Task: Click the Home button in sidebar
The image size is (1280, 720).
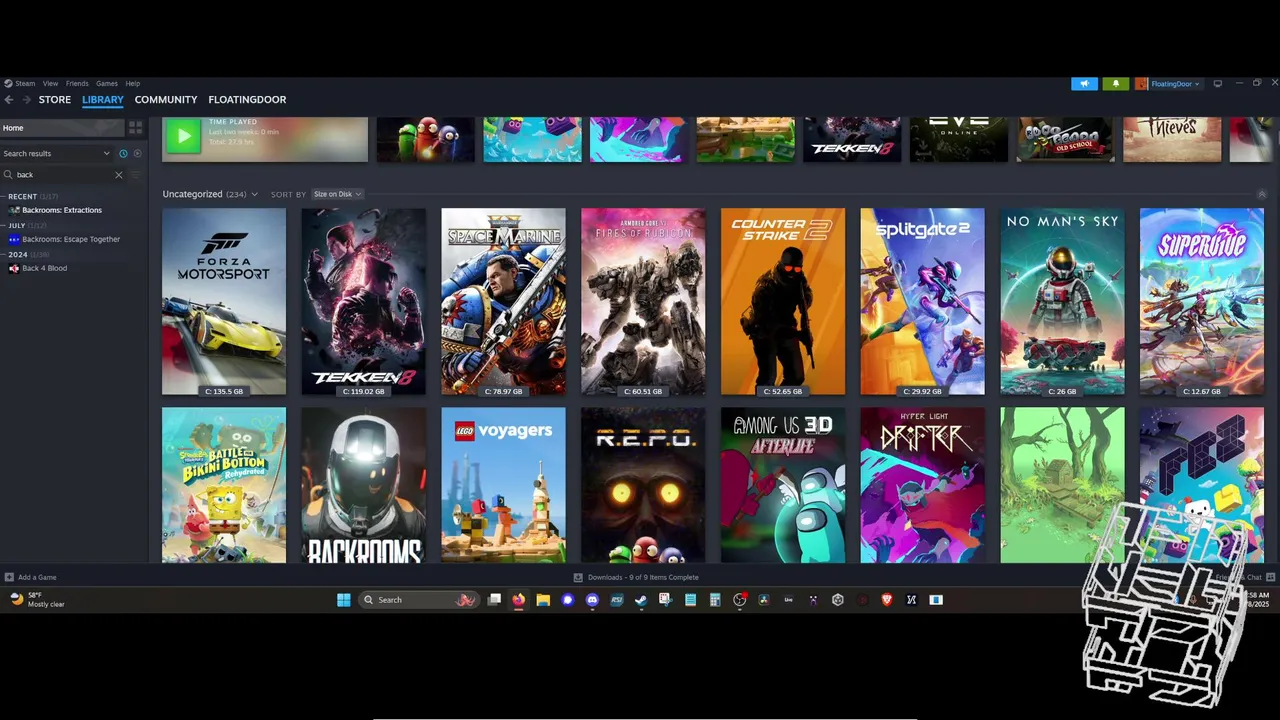Action: tap(62, 128)
